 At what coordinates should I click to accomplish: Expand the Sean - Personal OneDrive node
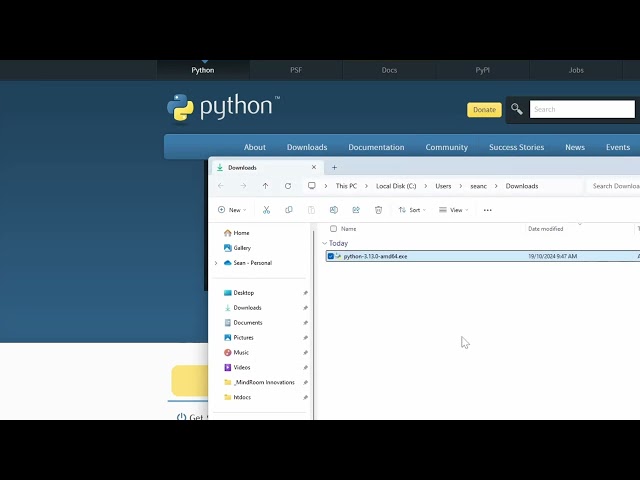click(x=216, y=263)
